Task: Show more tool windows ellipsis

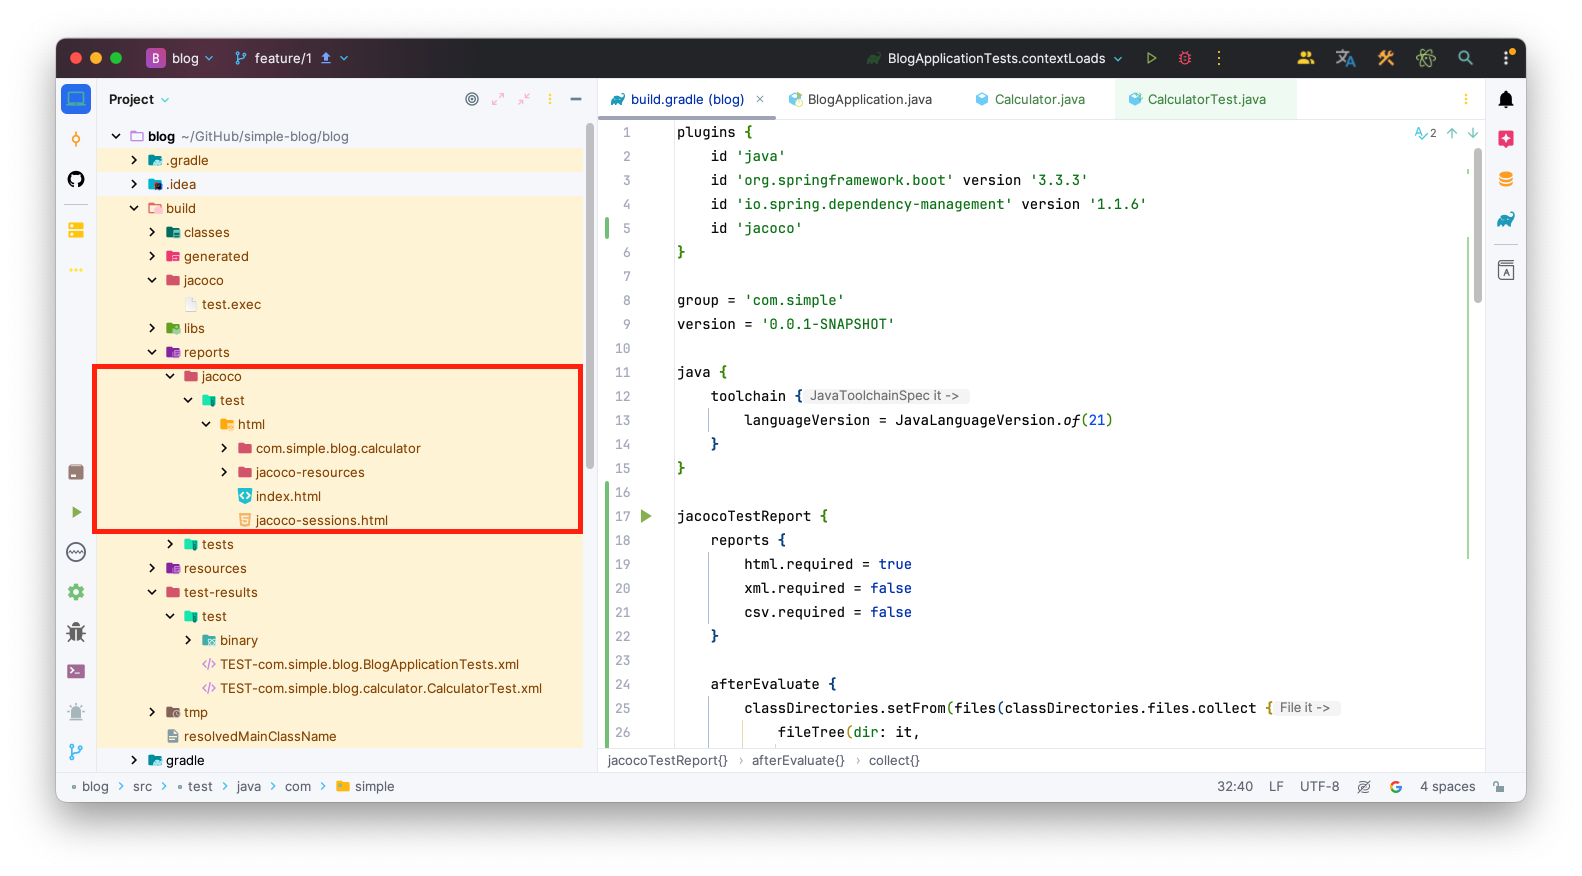Action: (76, 270)
